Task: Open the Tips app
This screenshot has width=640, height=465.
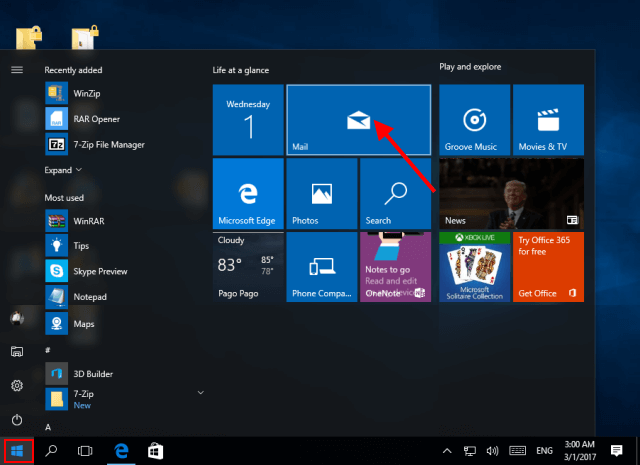Action: click(122, 246)
